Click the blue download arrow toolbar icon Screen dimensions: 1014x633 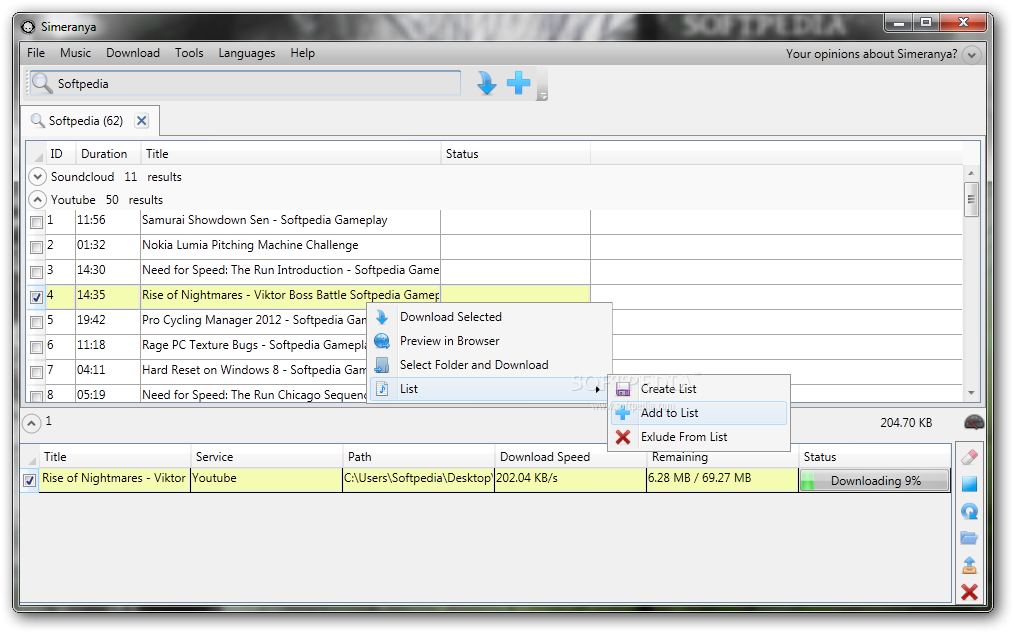(486, 83)
